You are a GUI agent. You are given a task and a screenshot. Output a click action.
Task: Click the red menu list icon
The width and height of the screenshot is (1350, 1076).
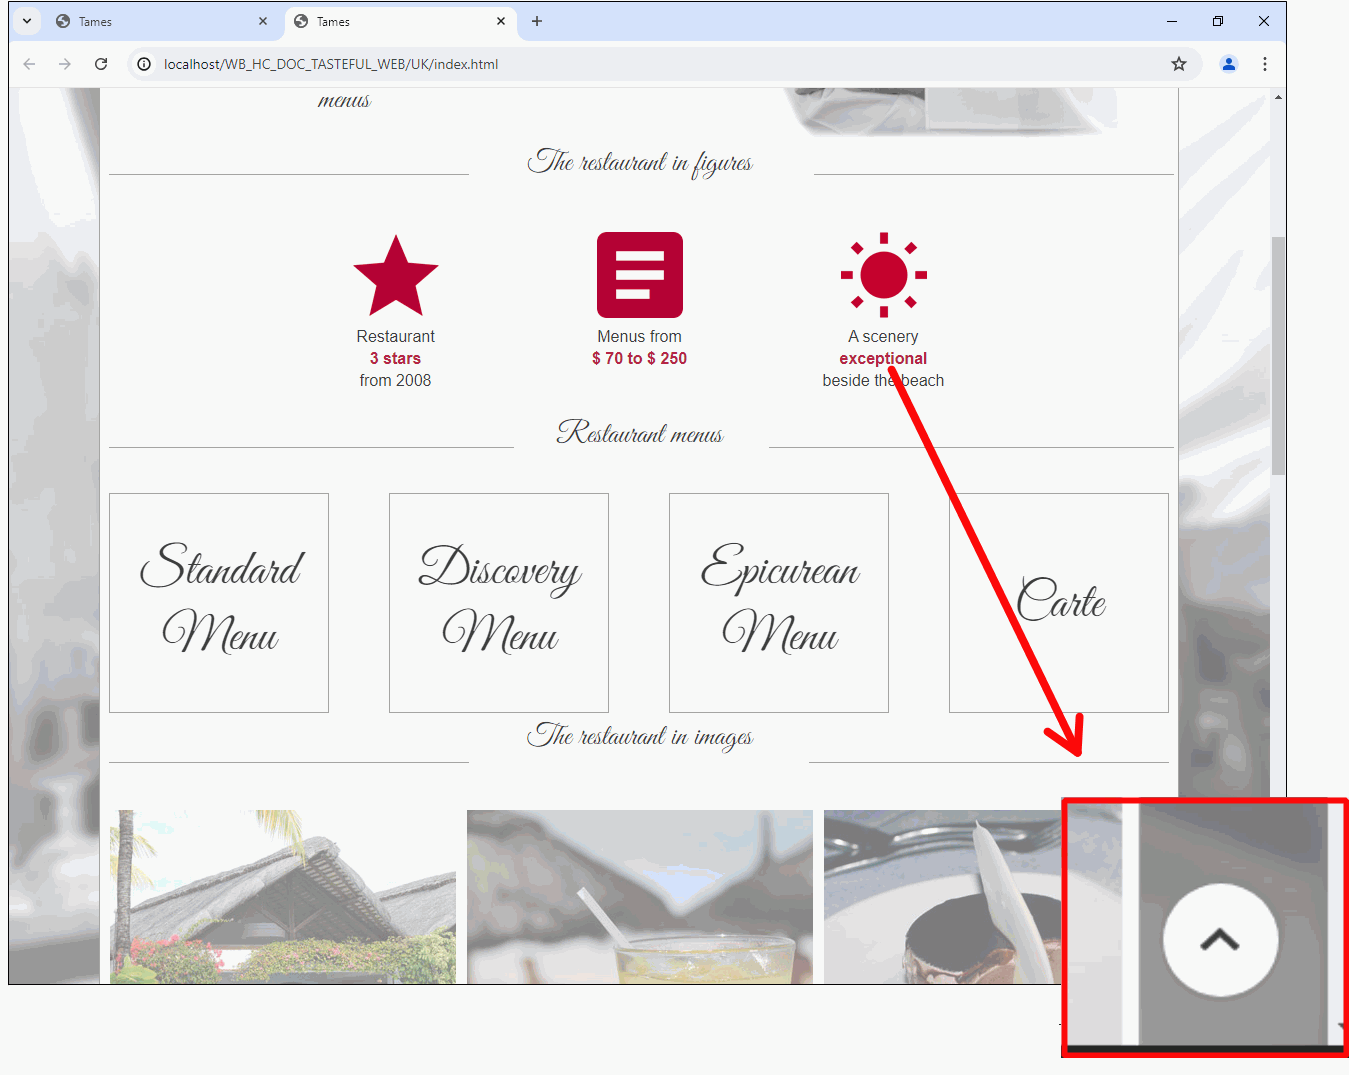[640, 275]
